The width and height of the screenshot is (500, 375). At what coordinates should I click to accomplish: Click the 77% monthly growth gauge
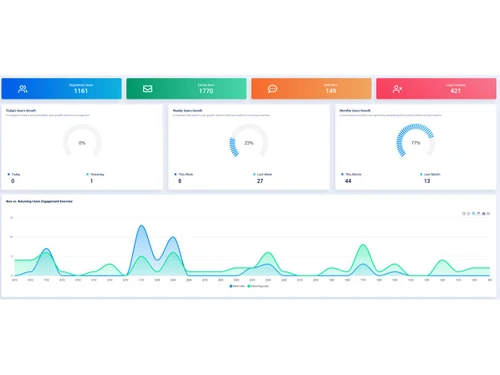pos(416,141)
